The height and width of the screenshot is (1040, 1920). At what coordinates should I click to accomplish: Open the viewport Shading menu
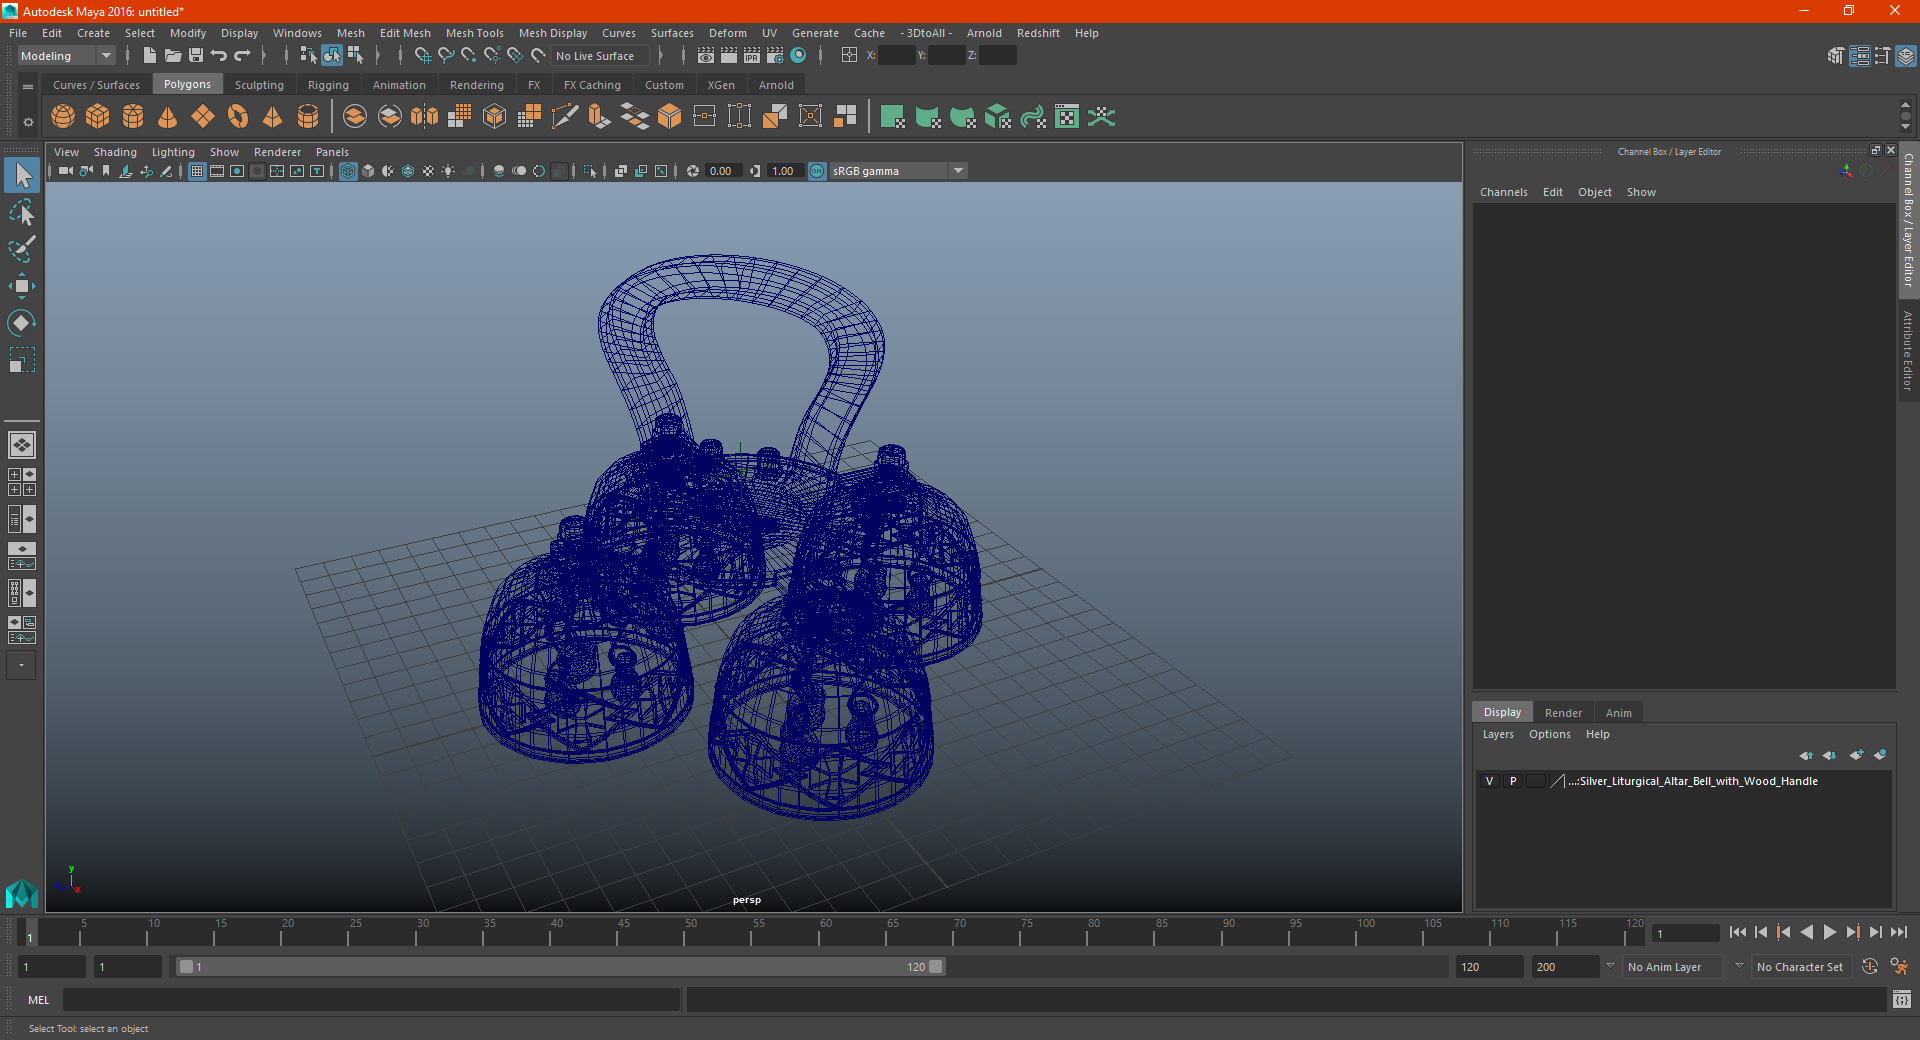tap(115, 152)
